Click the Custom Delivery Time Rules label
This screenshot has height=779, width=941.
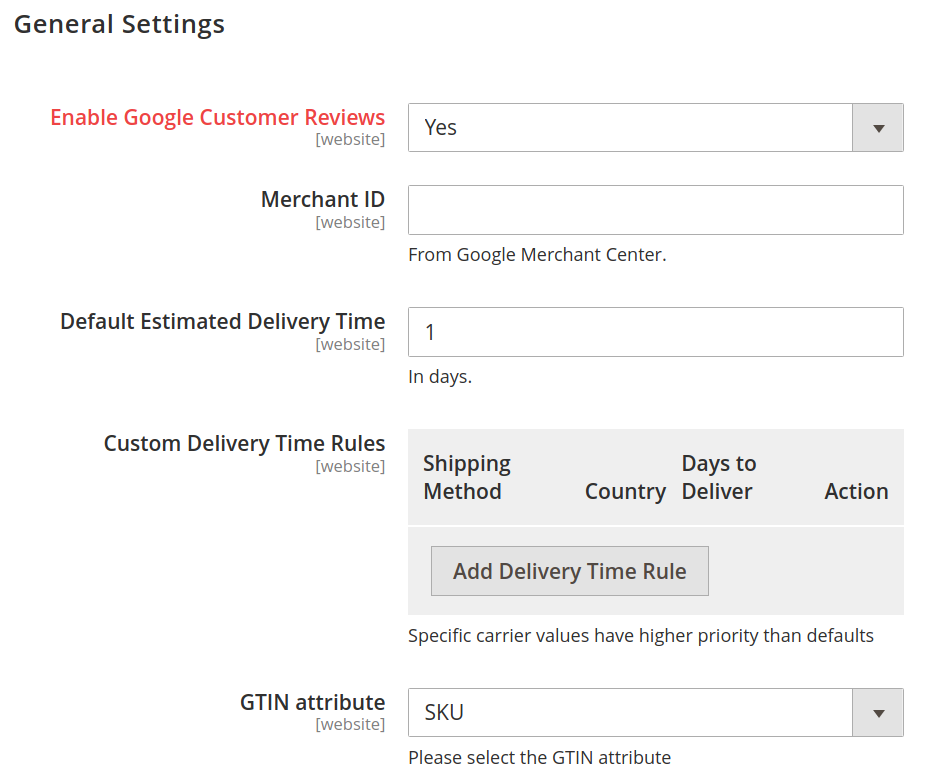pyautogui.click(x=244, y=444)
